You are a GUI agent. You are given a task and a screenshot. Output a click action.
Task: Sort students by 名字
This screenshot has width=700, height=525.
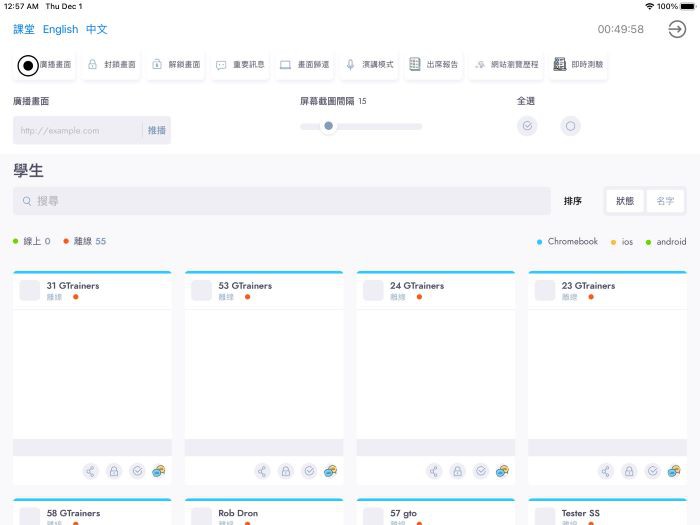click(x=665, y=201)
